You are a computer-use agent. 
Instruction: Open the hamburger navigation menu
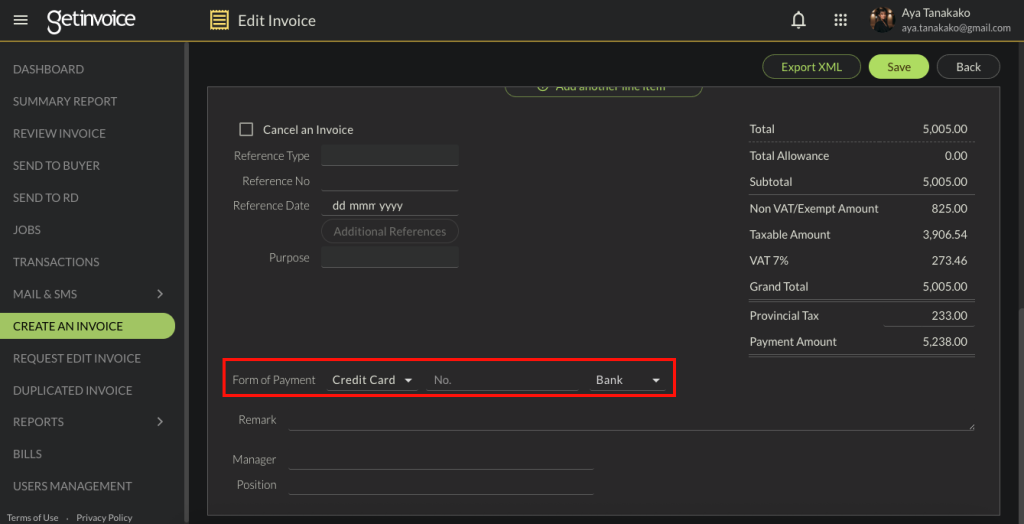point(22,20)
